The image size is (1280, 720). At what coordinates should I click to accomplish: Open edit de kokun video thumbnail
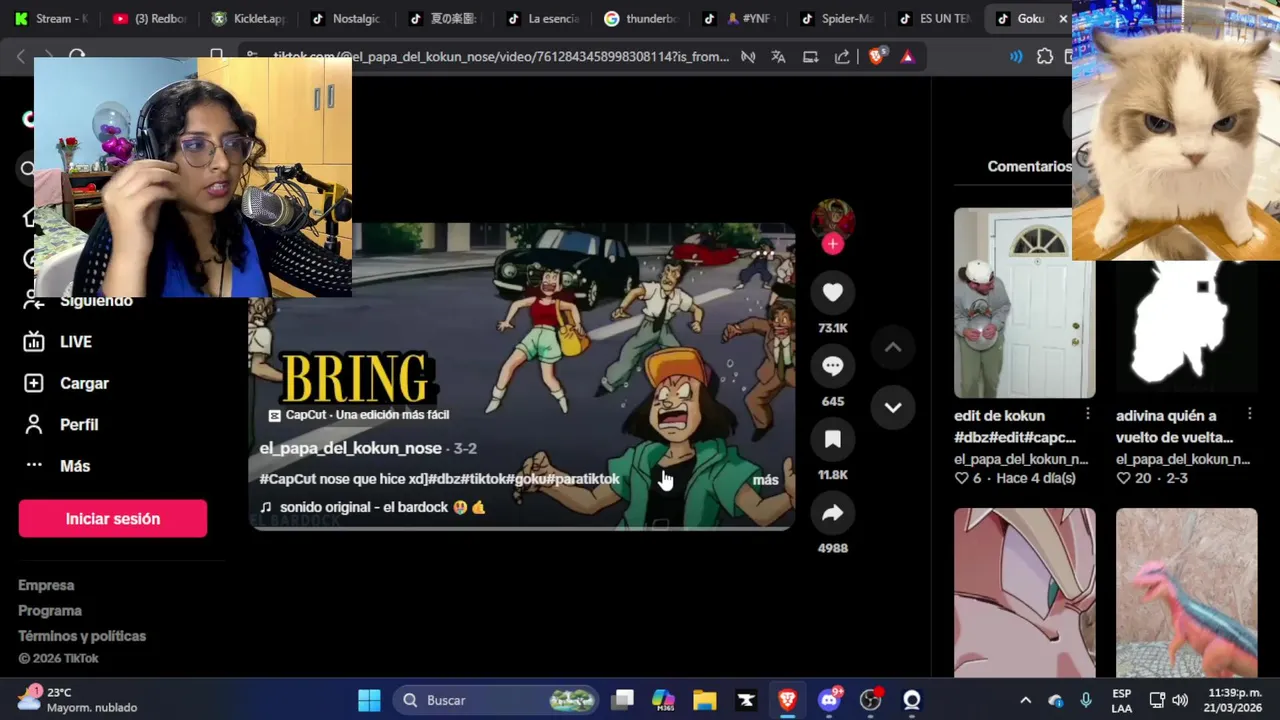click(1024, 303)
